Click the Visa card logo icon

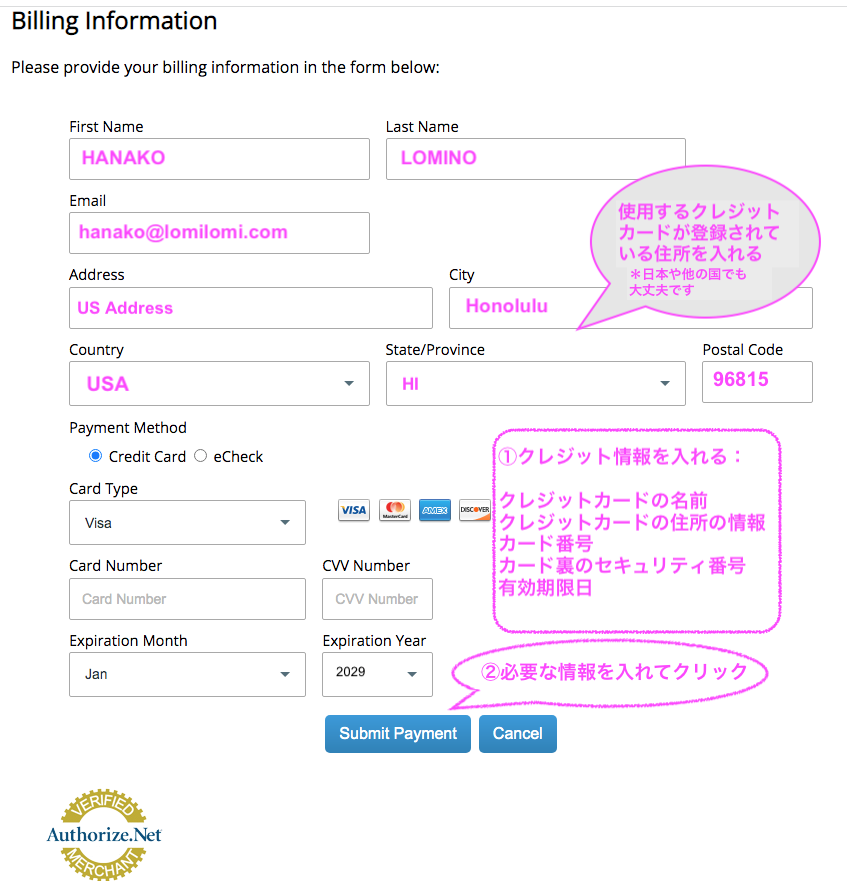point(354,510)
